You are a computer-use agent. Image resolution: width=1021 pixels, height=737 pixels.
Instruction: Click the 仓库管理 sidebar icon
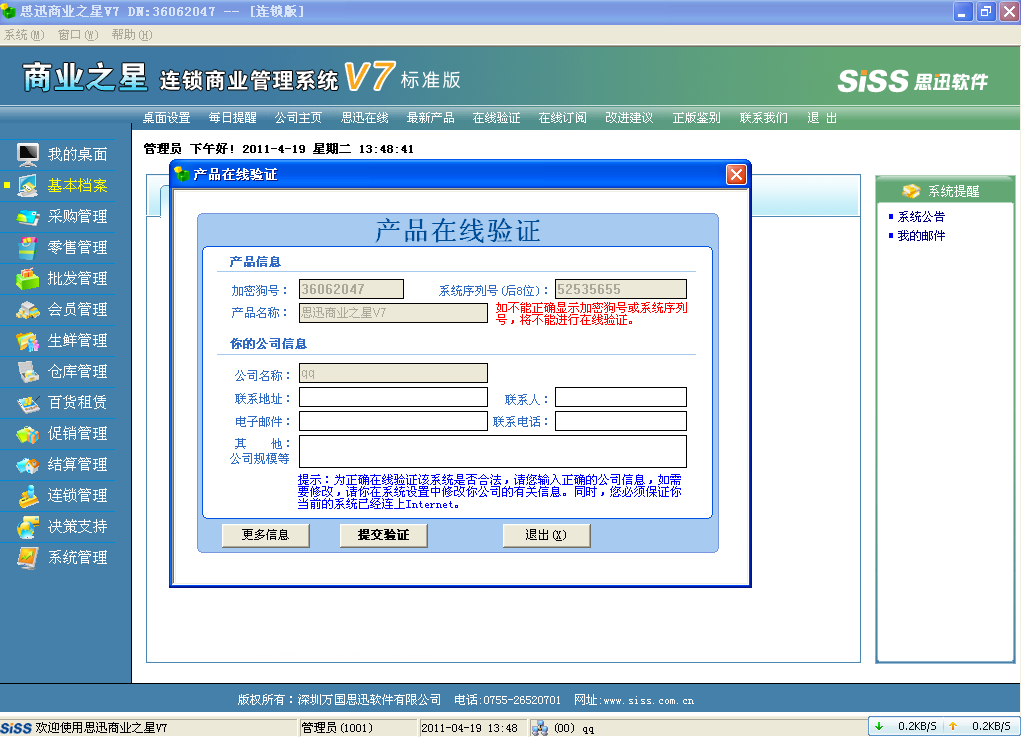pos(28,371)
